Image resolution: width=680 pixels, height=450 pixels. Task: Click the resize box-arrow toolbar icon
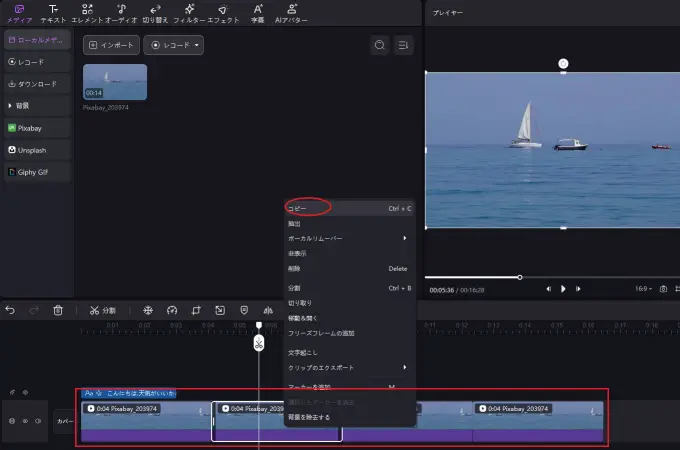[x=220, y=310]
